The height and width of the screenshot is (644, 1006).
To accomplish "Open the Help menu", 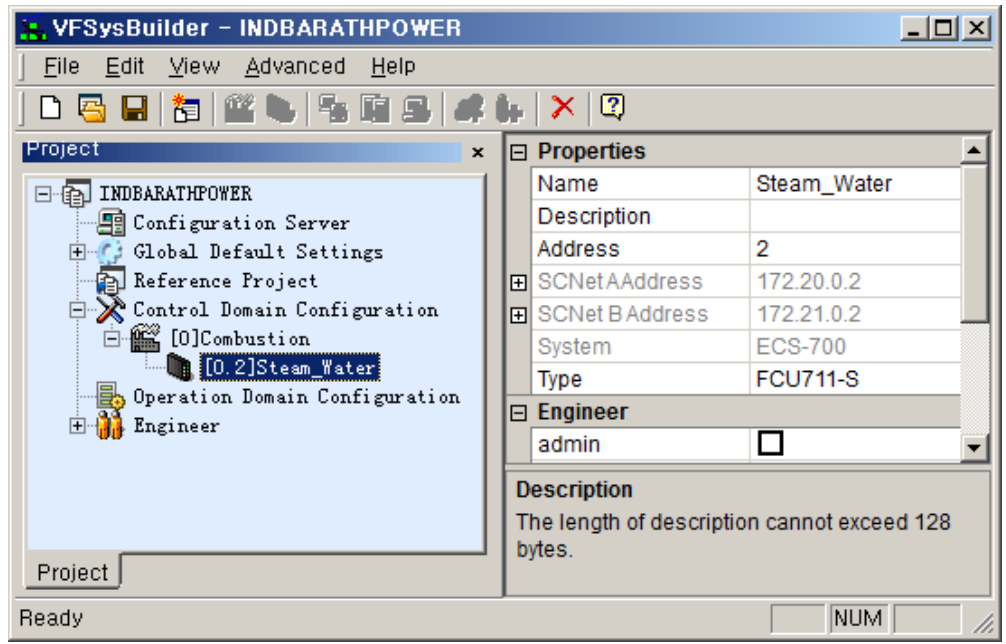I will (393, 66).
